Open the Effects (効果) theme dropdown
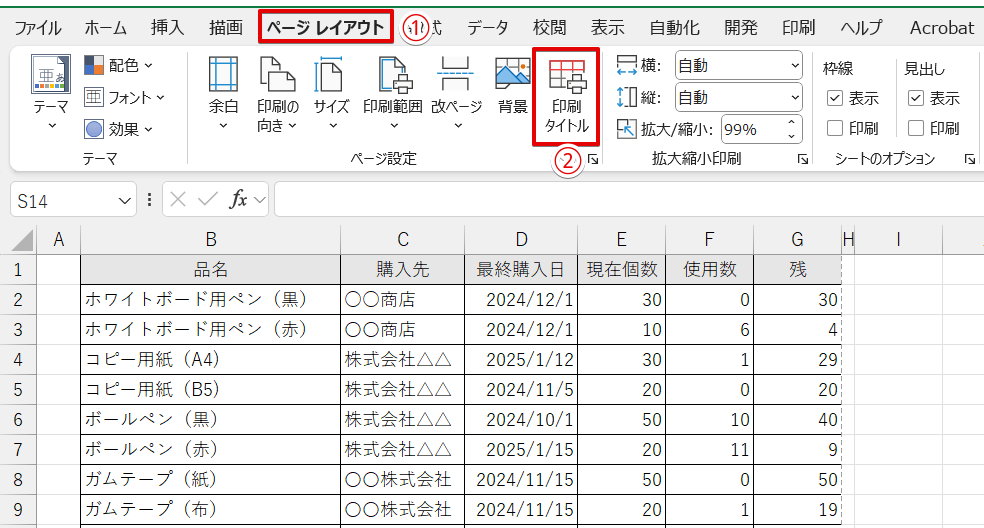 click(119, 129)
